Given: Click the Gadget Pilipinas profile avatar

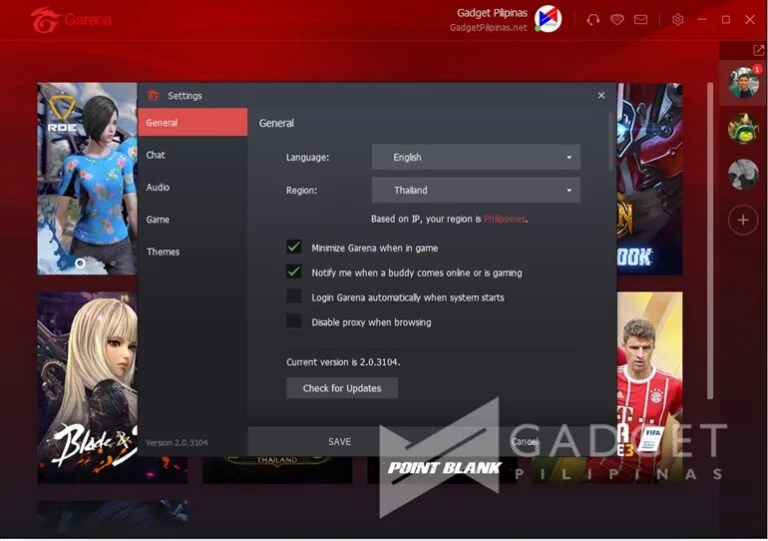Looking at the screenshot, I should tap(548, 19).
